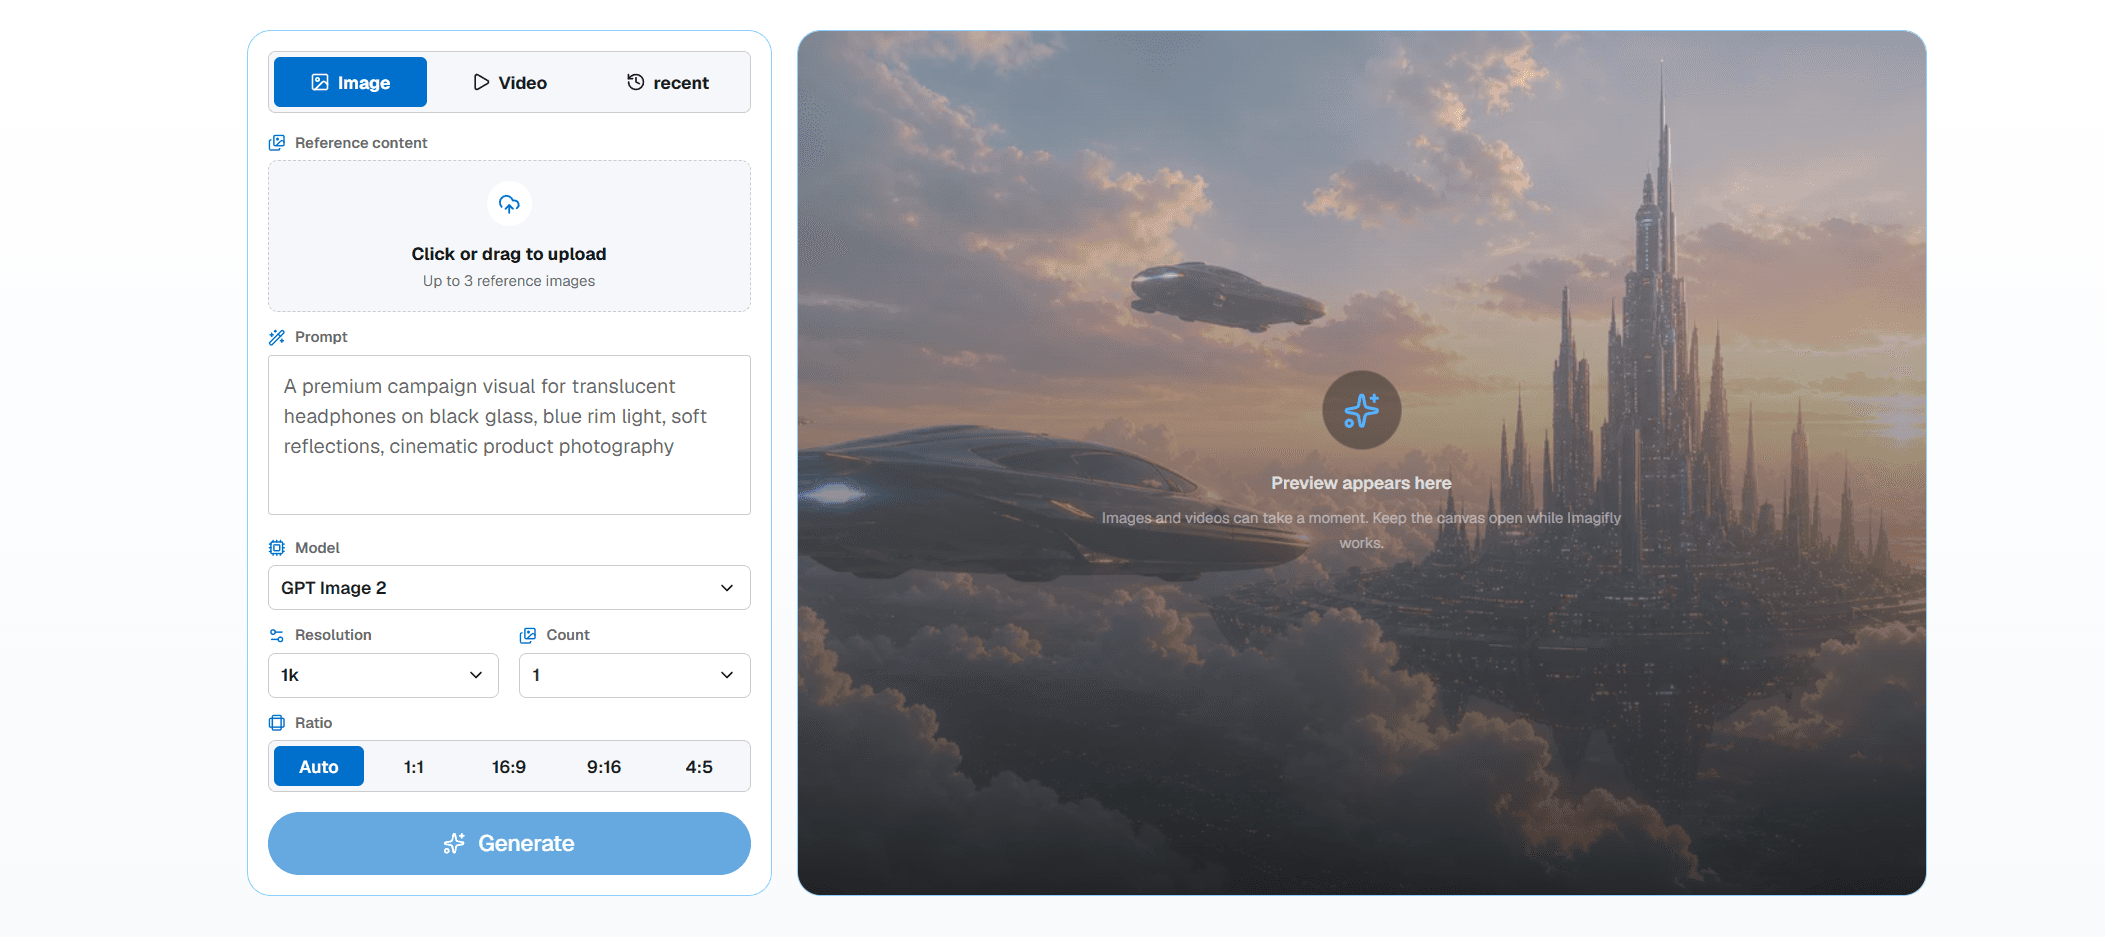Switch to the Image tab

[350, 82]
